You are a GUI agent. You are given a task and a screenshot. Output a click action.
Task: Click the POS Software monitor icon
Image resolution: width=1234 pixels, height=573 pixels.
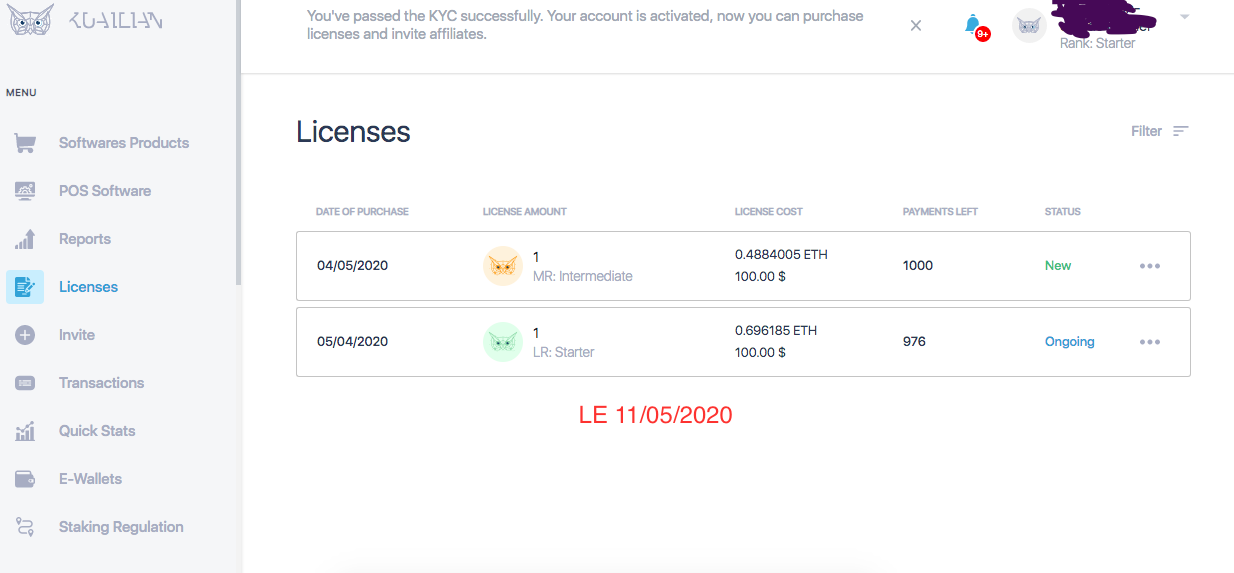[25, 191]
